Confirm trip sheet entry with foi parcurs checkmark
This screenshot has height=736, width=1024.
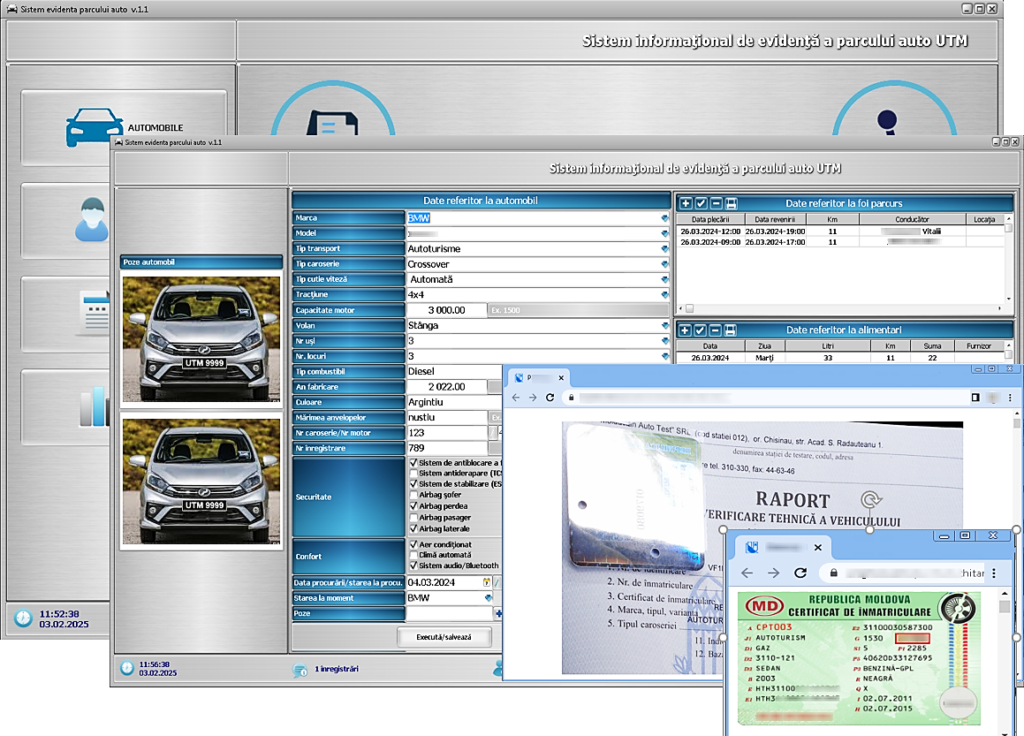pyautogui.click(x=701, y=203)
